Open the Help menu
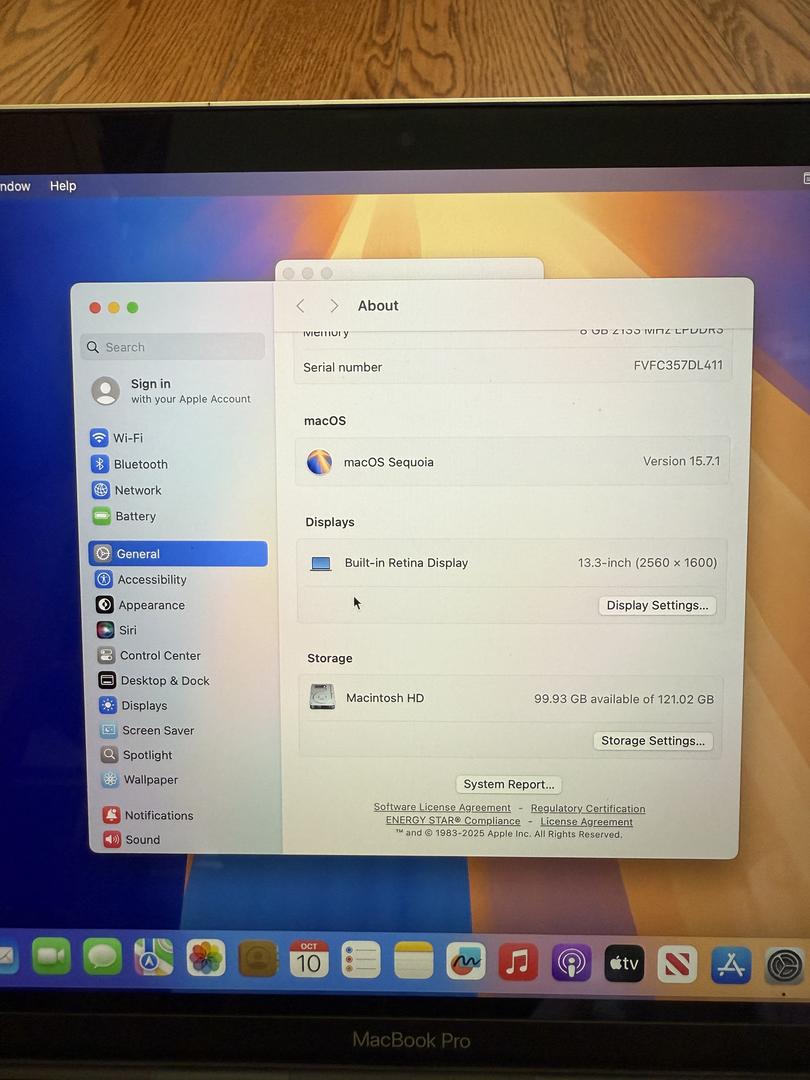Screen dimensions: 810x1080 pos(63,186)
